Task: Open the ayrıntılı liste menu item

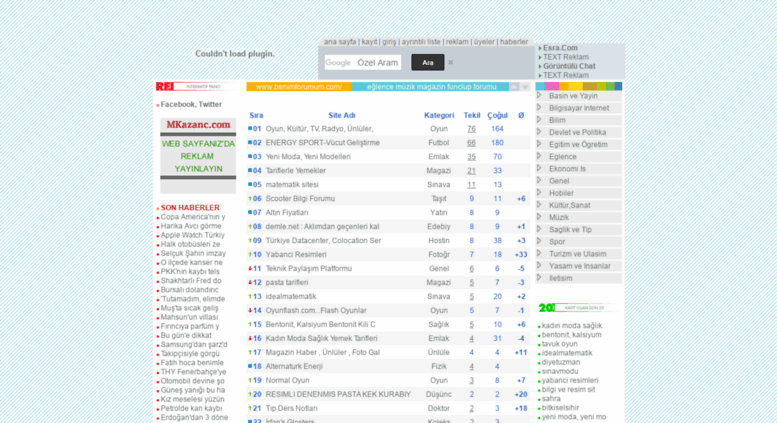Action: pyautogui.click(x=421, y=42)
